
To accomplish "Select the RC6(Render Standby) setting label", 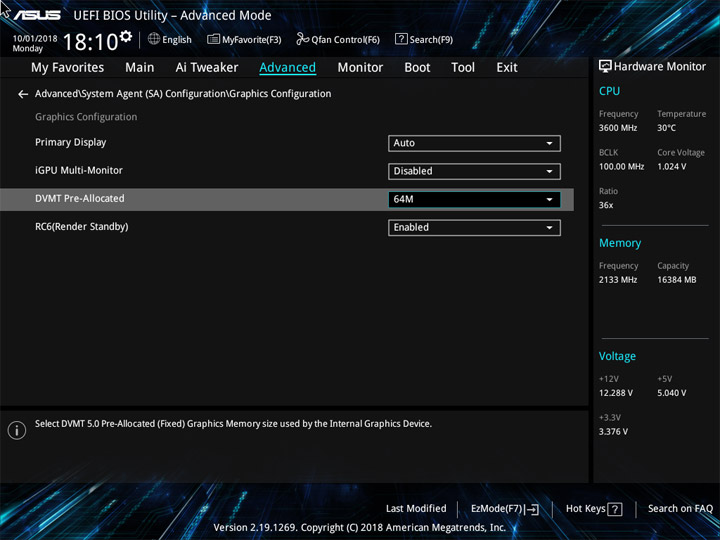I will coord(82,227).
